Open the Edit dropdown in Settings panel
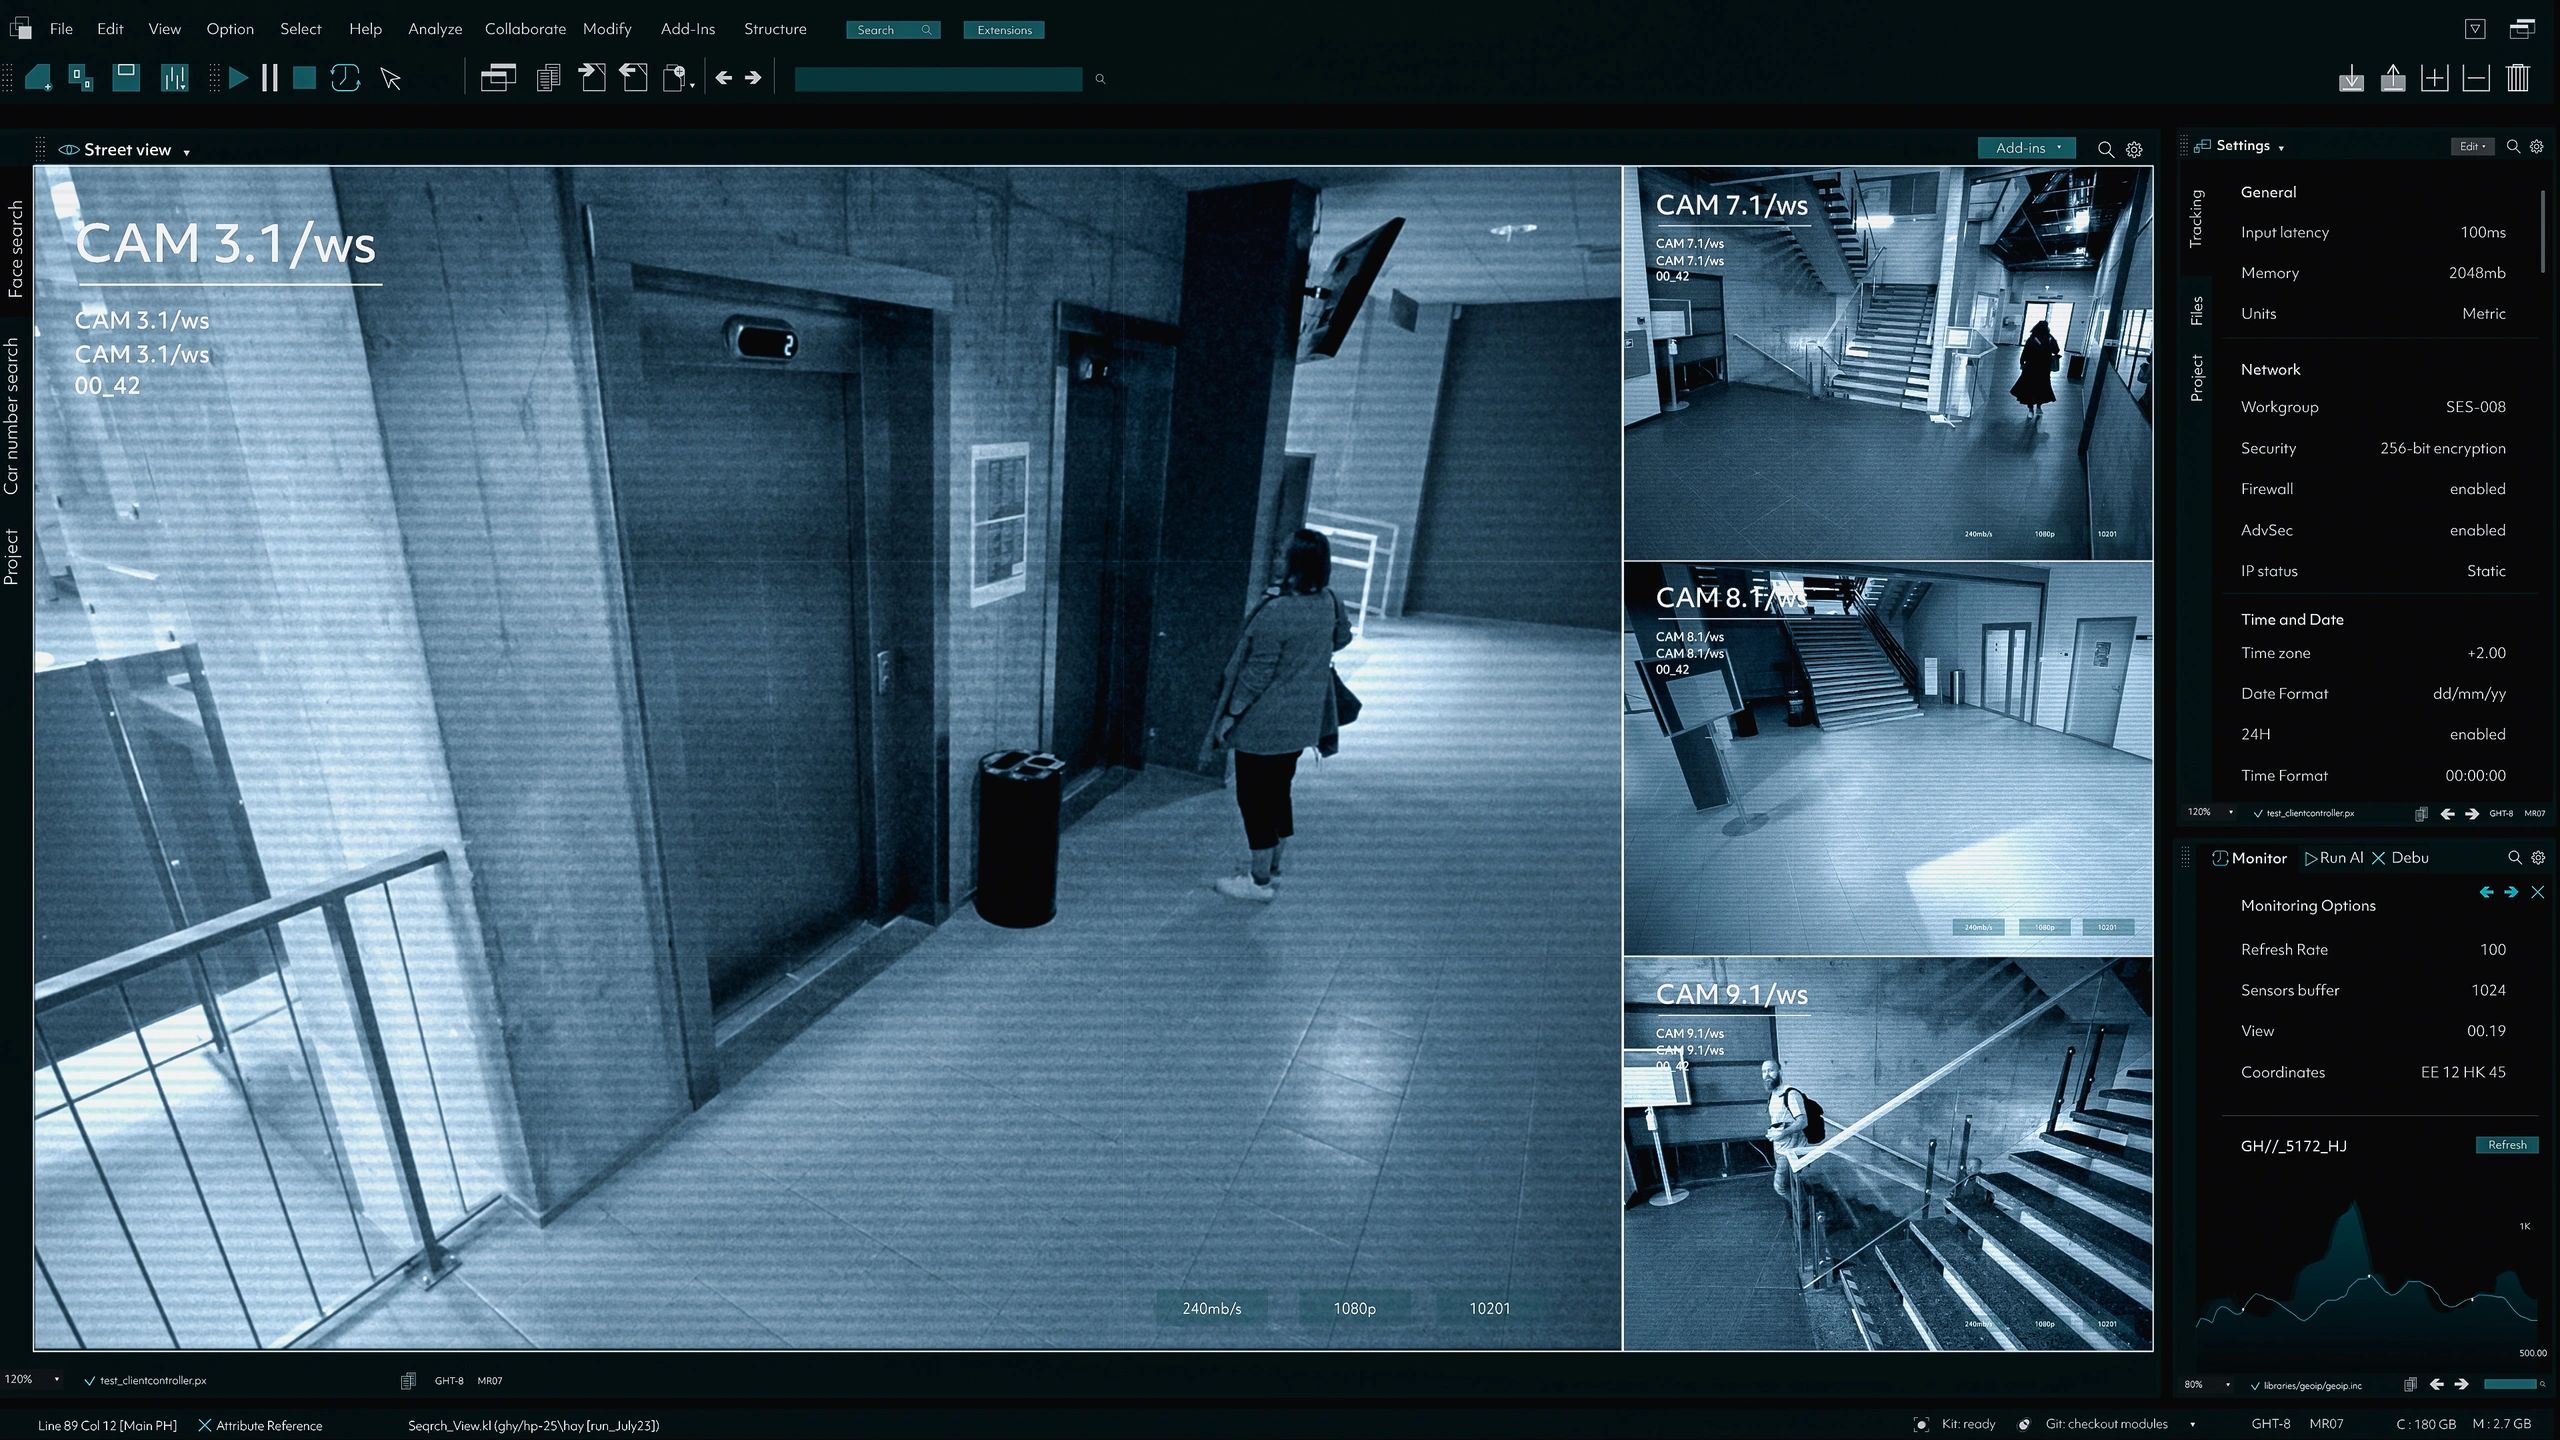Image resolution: width=2560 pixels, height=1440 pixels. (2472, 147)
